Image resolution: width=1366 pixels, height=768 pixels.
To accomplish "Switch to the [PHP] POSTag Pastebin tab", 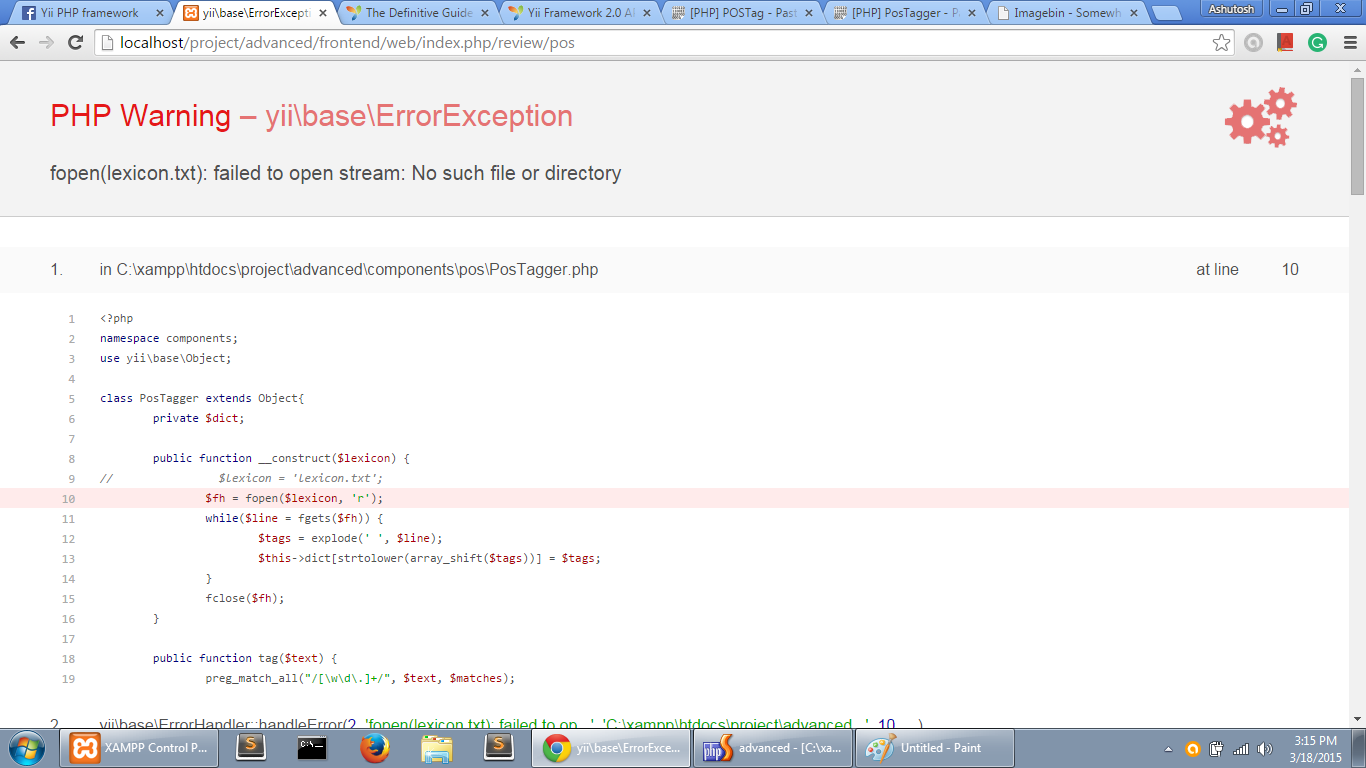I will [743, 13].
